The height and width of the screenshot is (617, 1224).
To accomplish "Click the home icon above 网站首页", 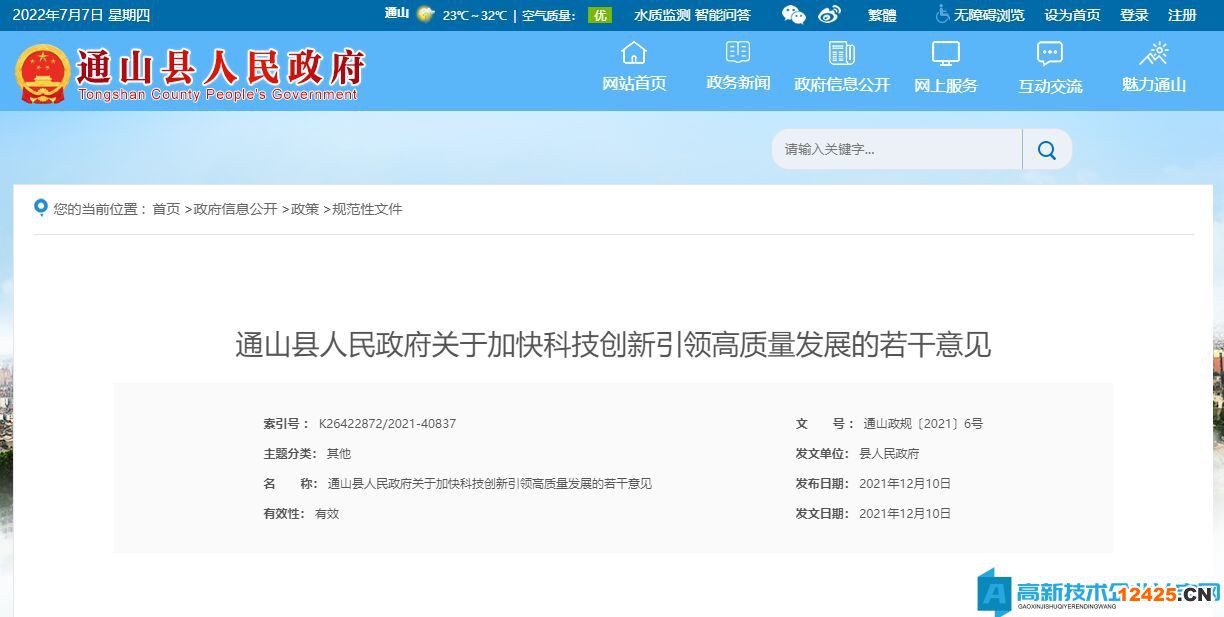I will (x=634, y=52).
